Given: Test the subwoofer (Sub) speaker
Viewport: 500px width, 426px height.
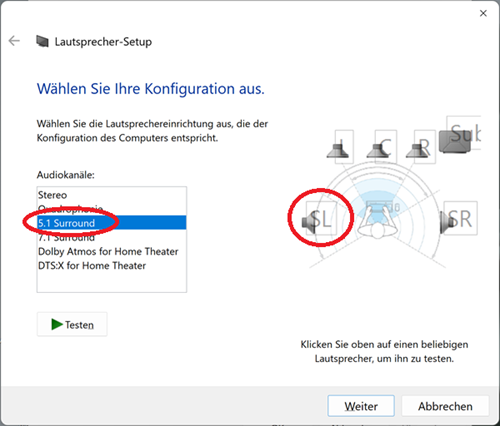Looking at the screenshot, I should tap(460, 136).
